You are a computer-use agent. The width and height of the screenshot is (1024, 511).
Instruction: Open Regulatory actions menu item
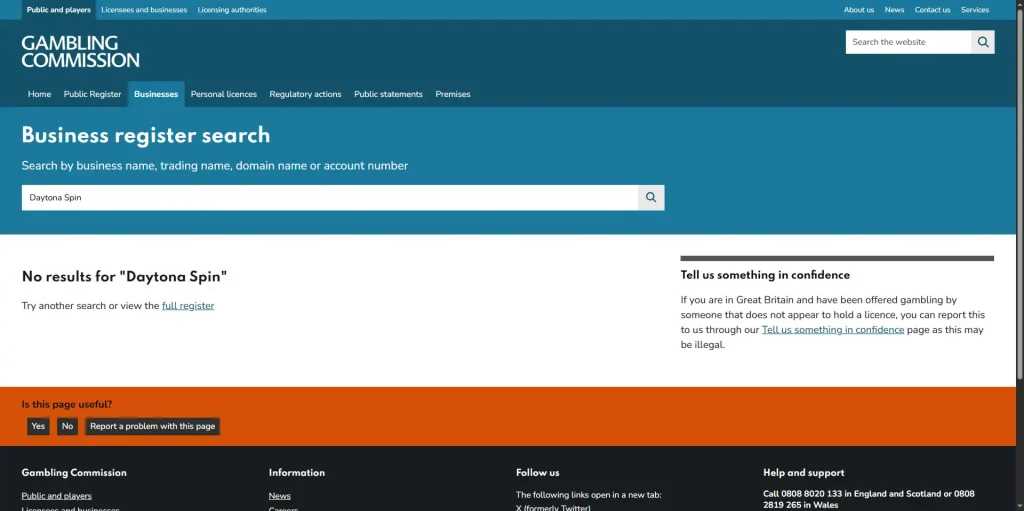(x=305, y=94)
